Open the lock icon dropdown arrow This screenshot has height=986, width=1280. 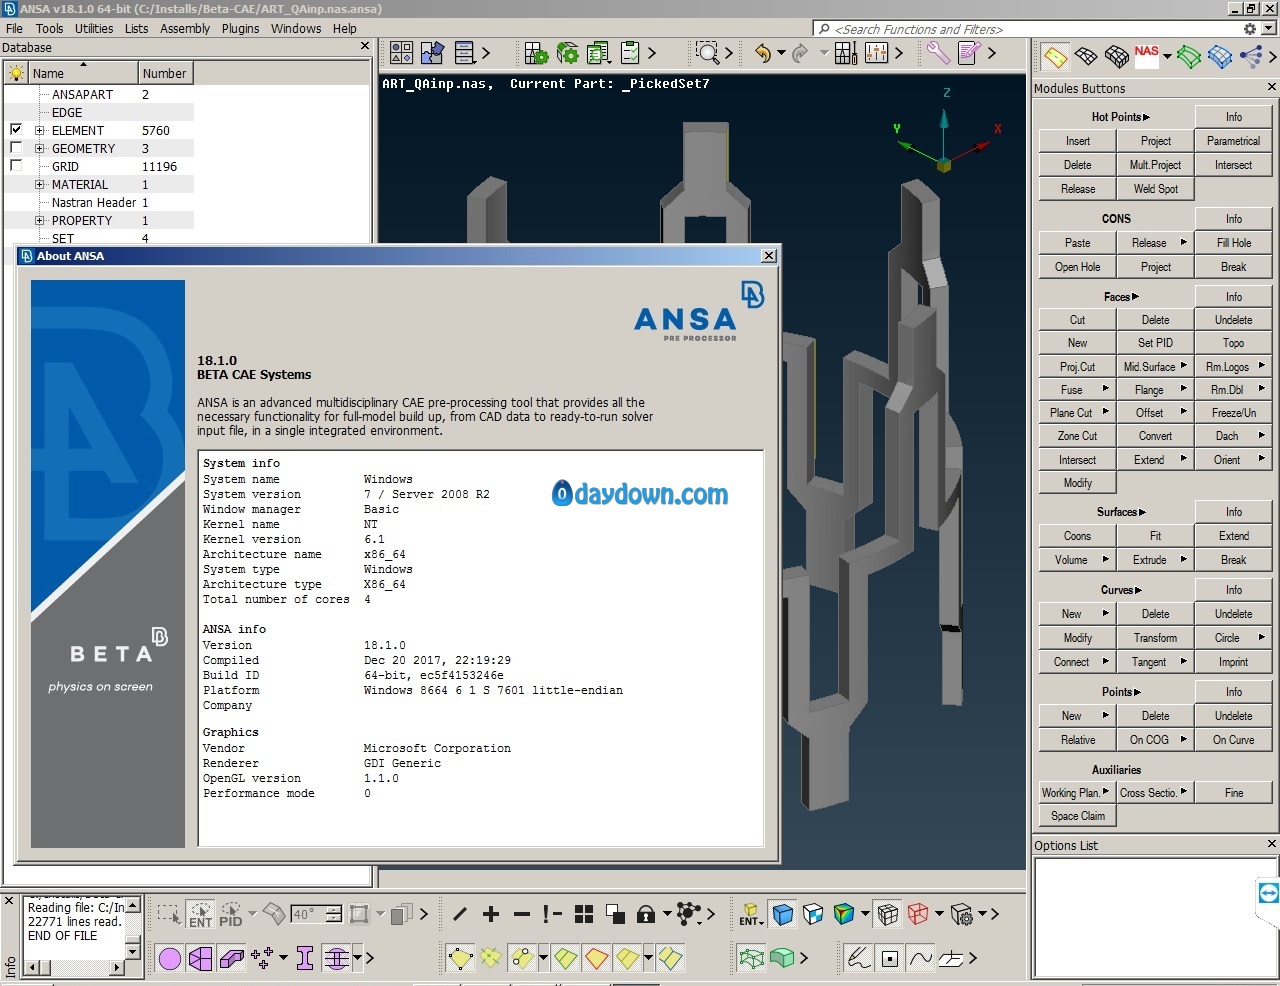(x=666, y=913)
